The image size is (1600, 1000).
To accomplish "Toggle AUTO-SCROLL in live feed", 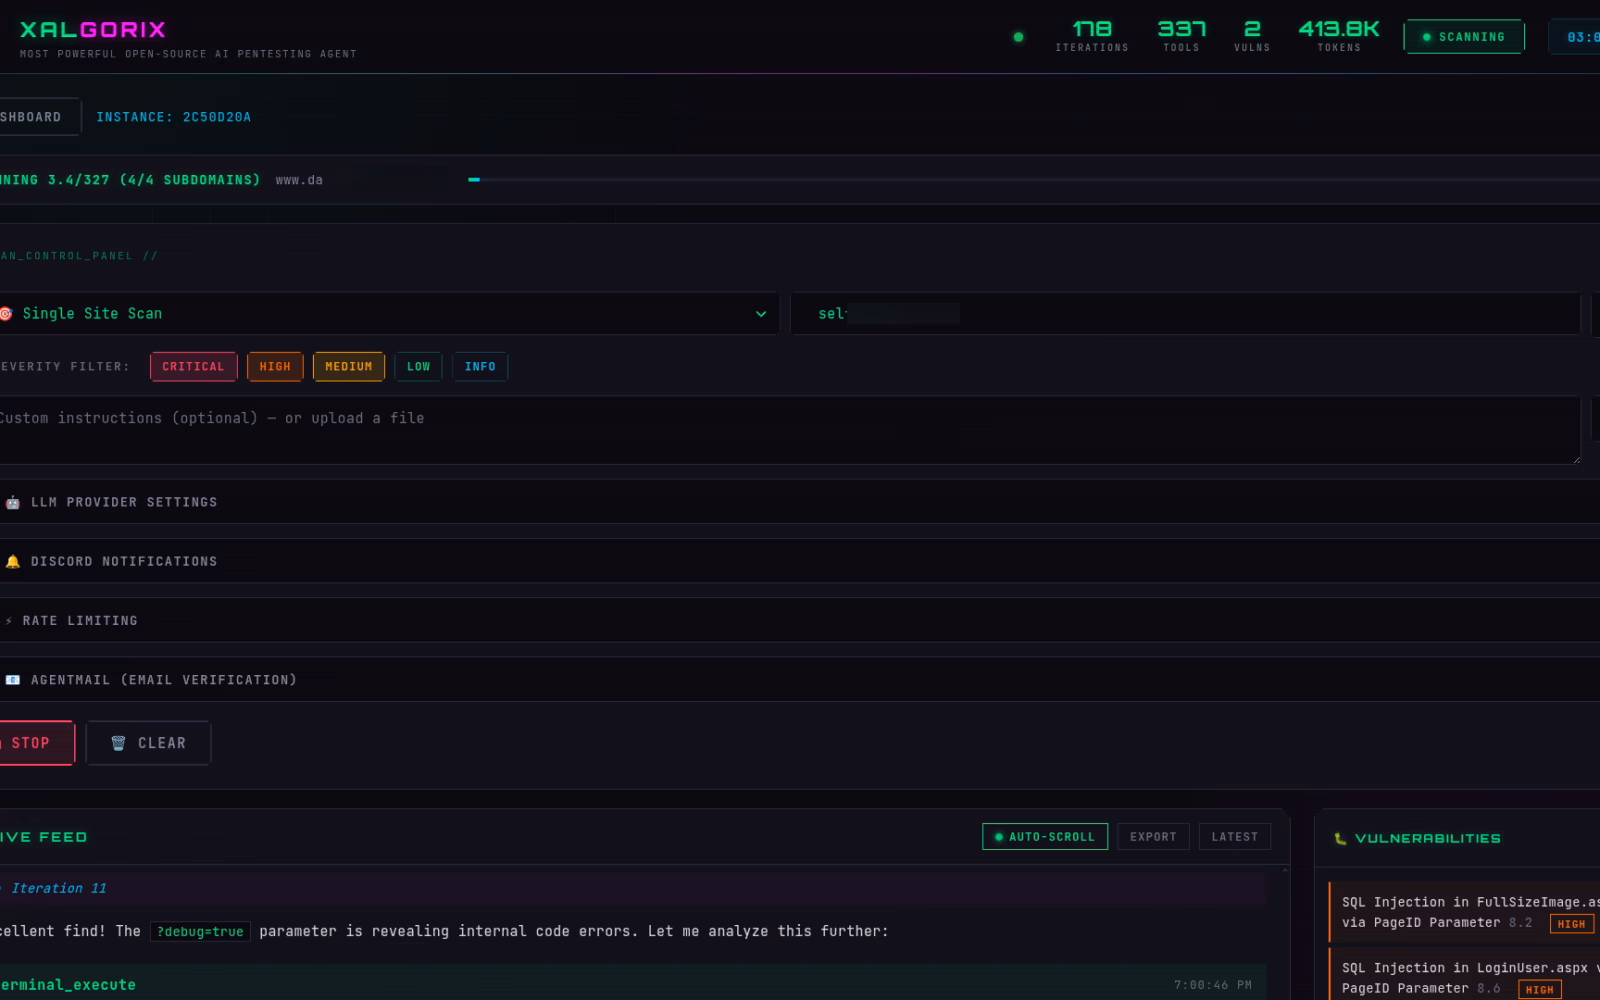I will pyautogui.click(x=1045, y=837).
